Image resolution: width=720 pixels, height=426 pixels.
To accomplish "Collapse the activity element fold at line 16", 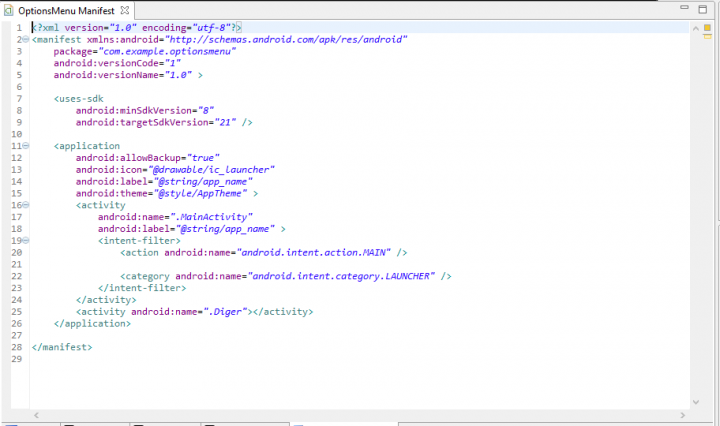I will tap(26, 205).
